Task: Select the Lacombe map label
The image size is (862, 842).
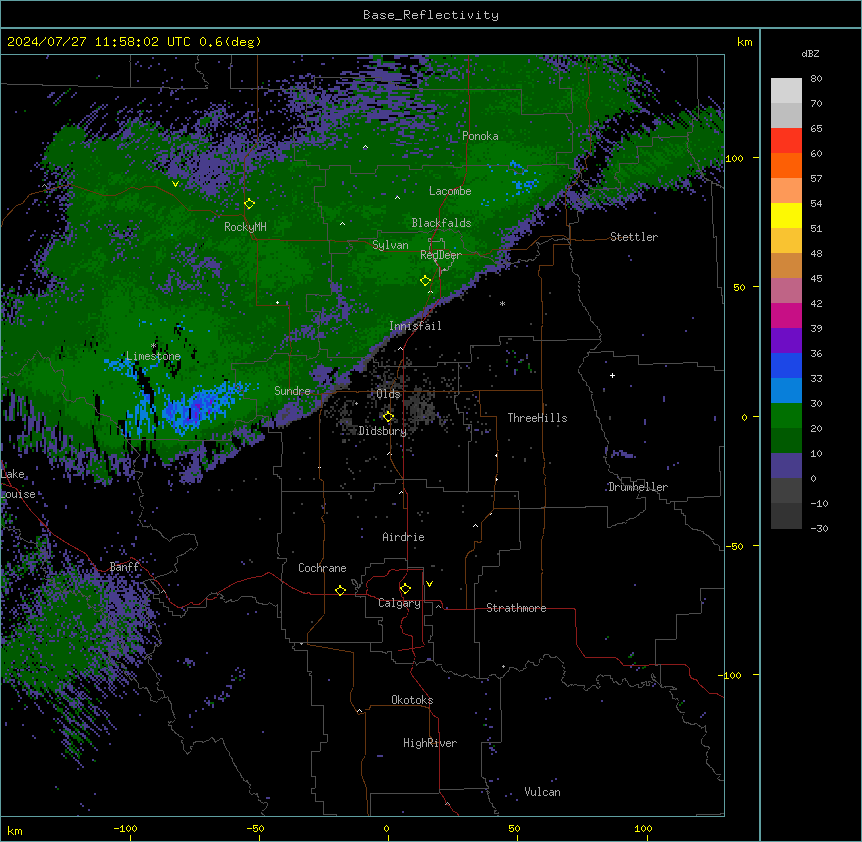Action: pyautogui.click(x=450, y=191)
